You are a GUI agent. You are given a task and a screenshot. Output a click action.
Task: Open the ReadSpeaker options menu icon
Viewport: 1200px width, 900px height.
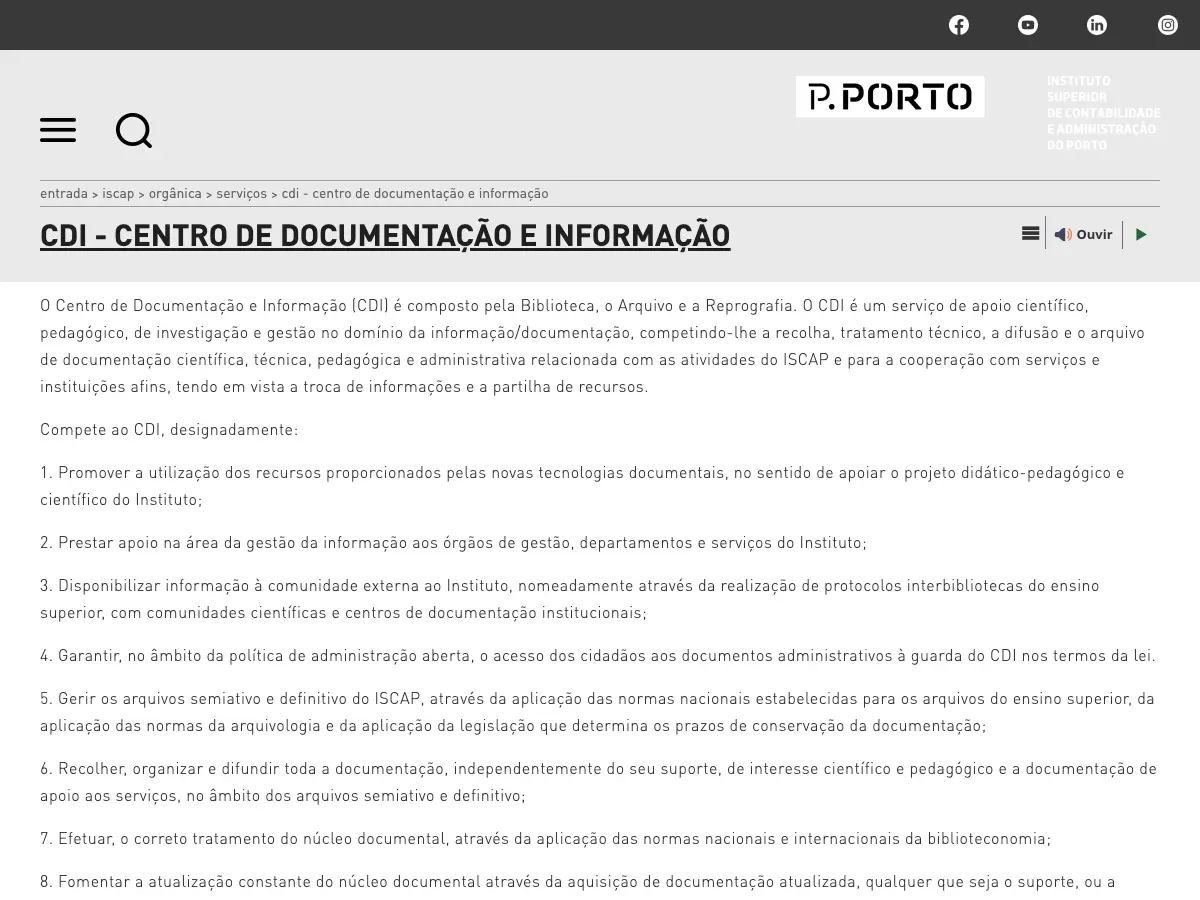[x=1031, y=234]
